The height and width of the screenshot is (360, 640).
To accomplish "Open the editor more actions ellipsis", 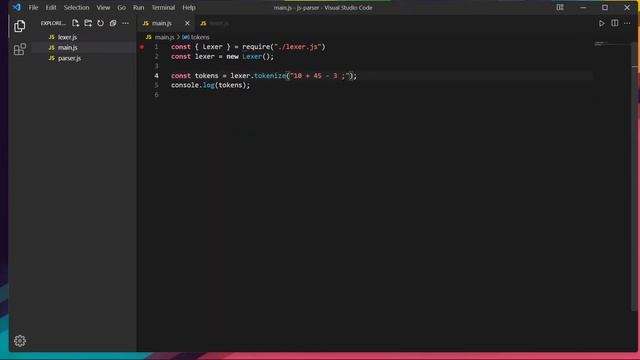I will click(x=627, y=23).
